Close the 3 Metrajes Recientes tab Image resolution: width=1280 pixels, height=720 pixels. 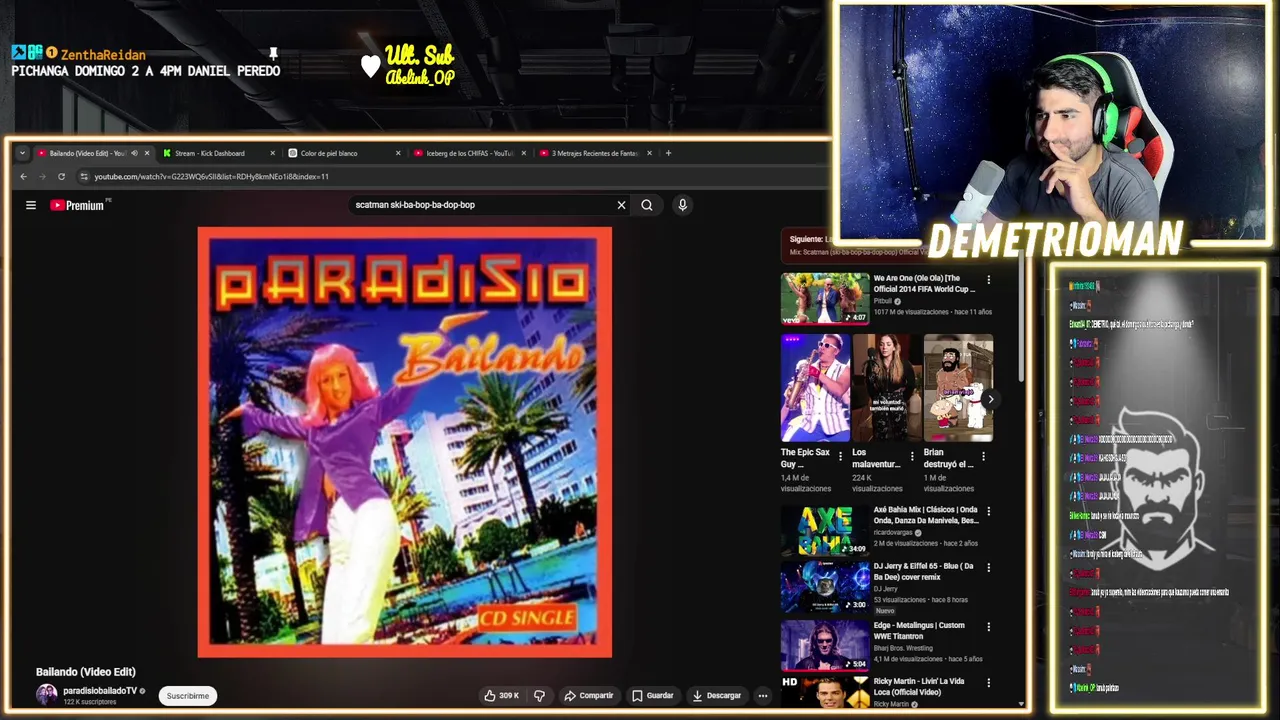(x=649, y=153)
